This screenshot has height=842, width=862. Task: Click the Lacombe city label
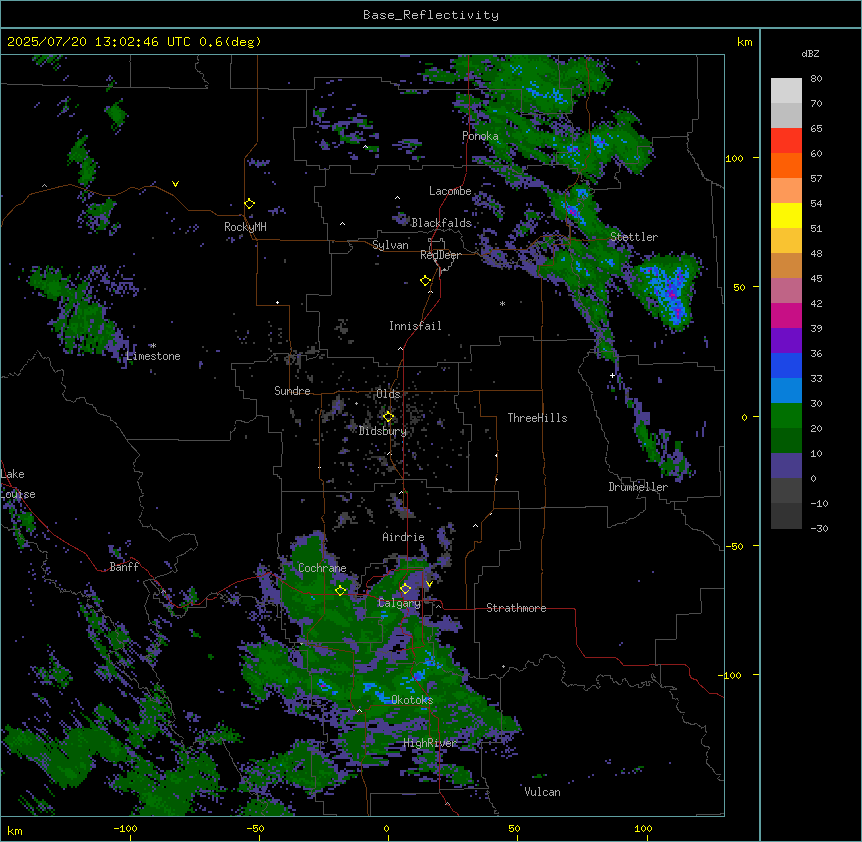click(x=450, y=191)
